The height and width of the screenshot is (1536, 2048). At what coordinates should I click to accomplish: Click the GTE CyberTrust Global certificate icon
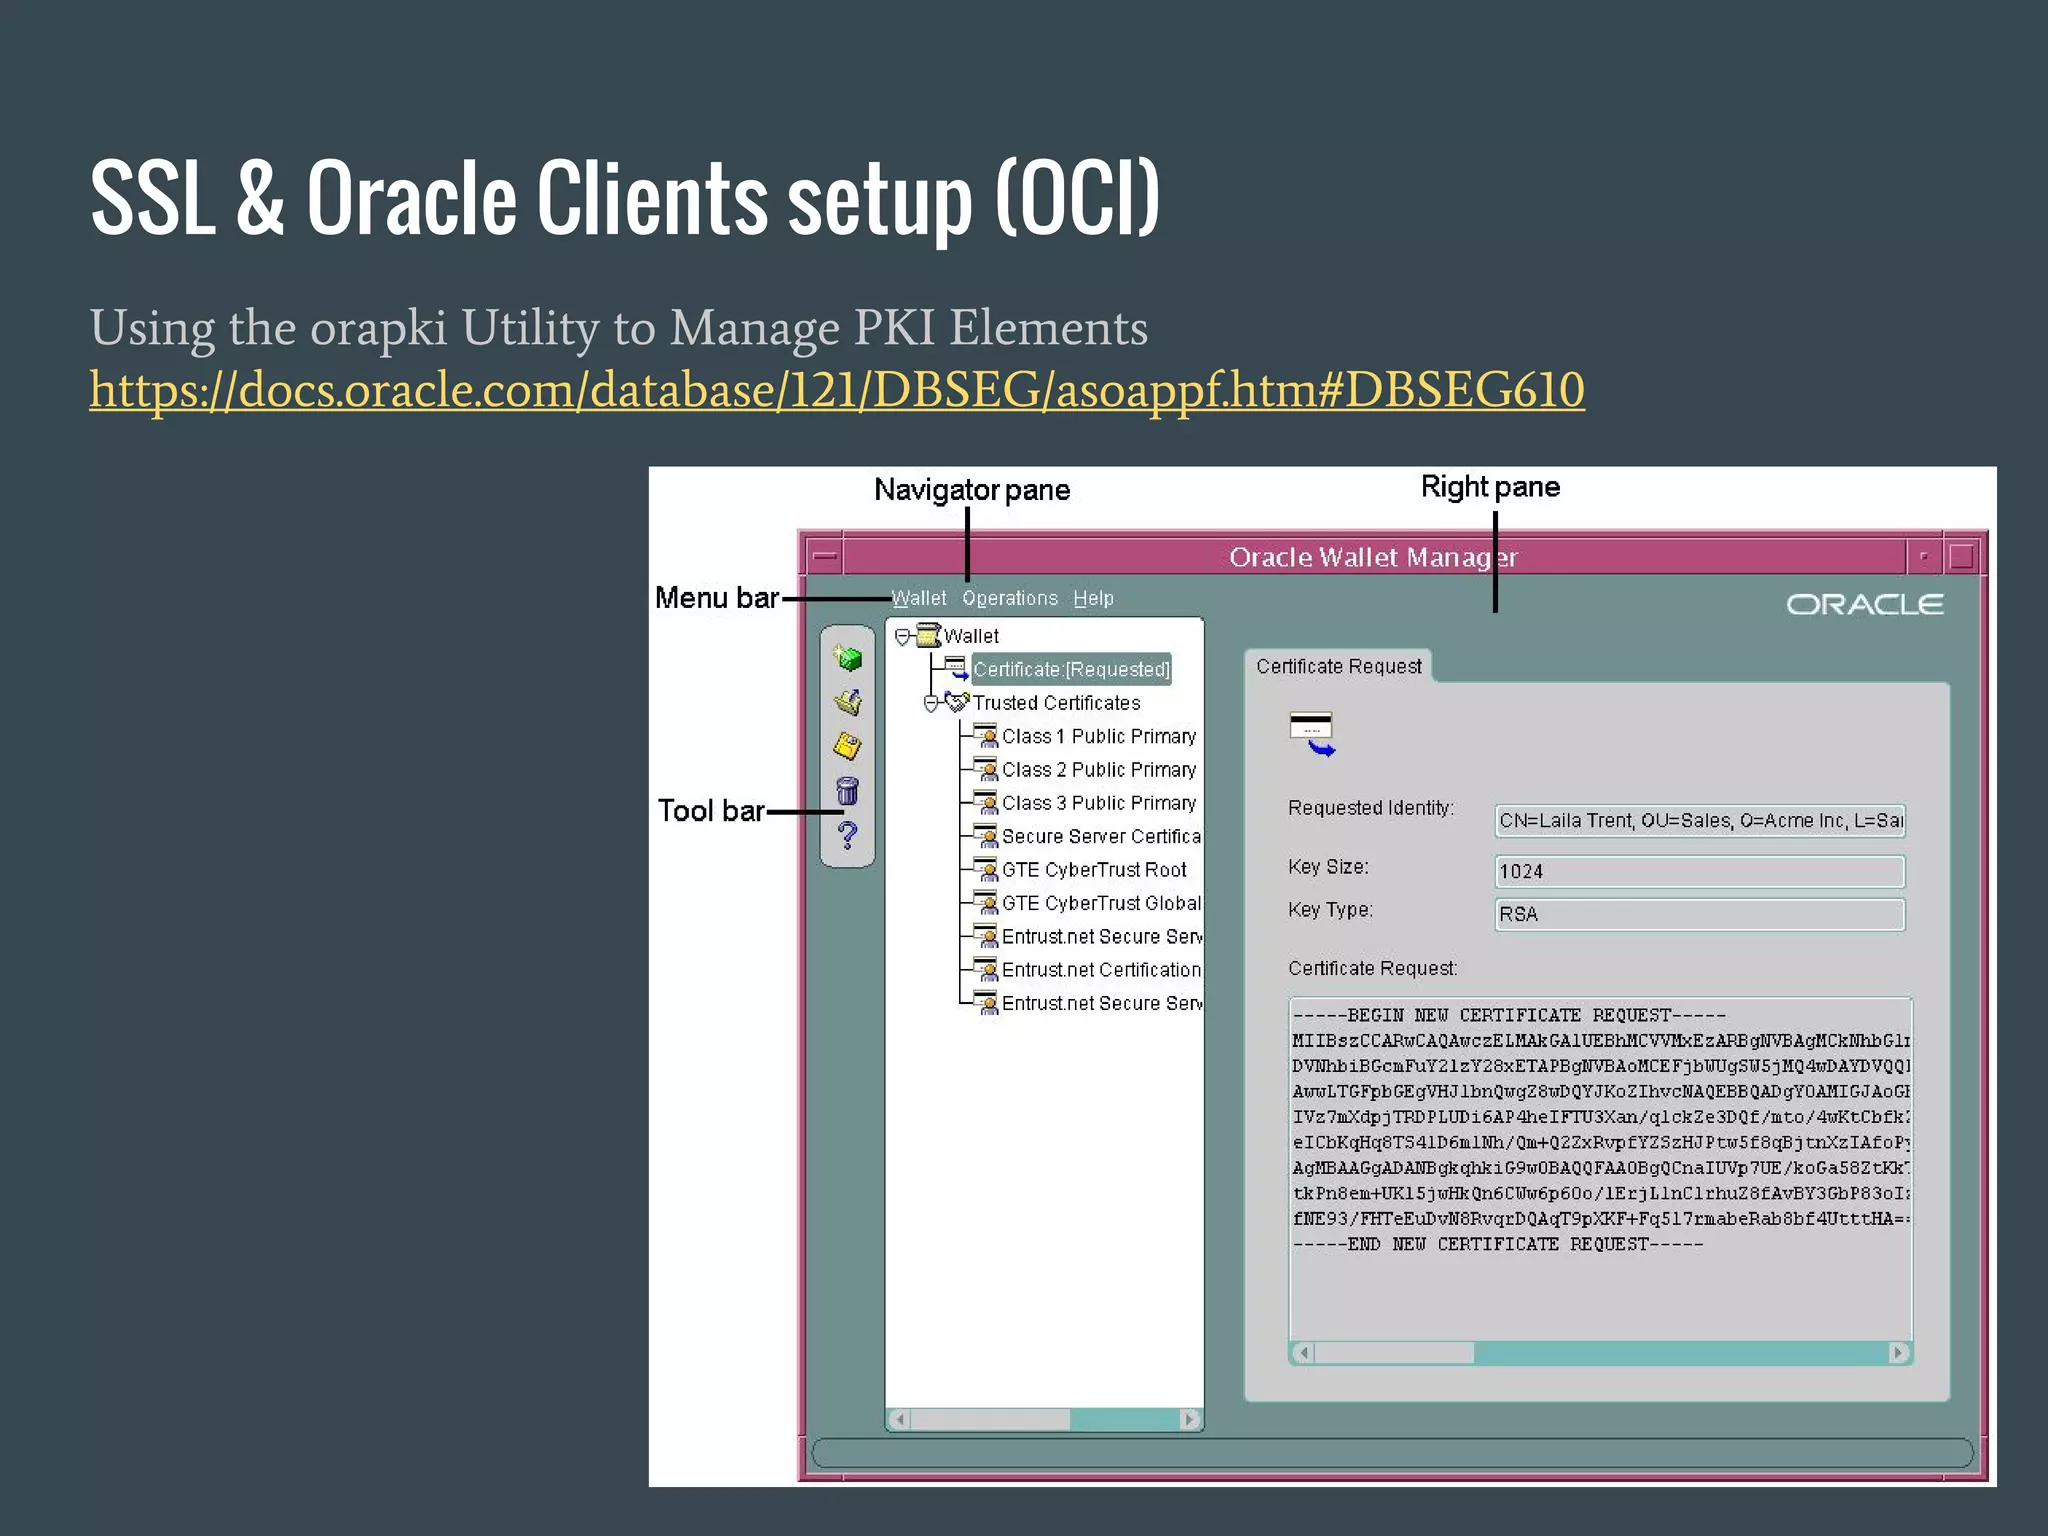[x=986, y=903]
